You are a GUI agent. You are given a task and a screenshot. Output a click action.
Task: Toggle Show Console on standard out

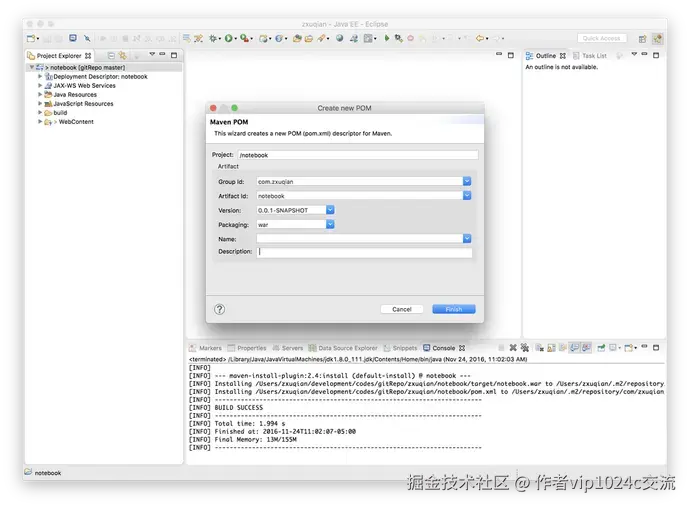pyautogui.click(x=574, y=348)
